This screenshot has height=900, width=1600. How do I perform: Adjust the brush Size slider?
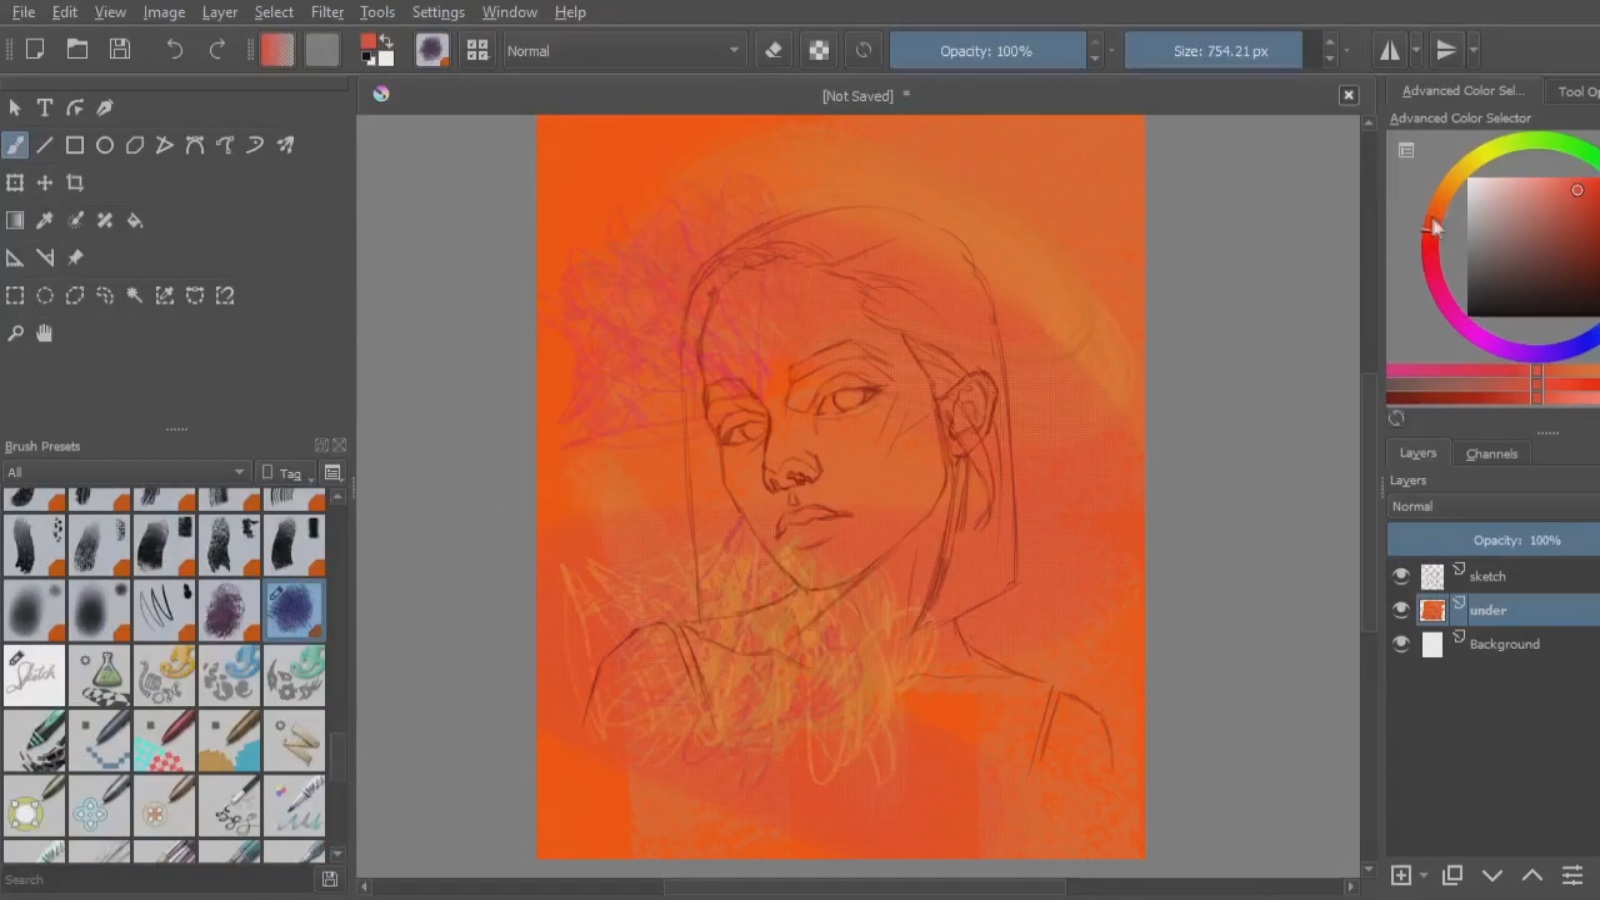(x=1220, y=51)
